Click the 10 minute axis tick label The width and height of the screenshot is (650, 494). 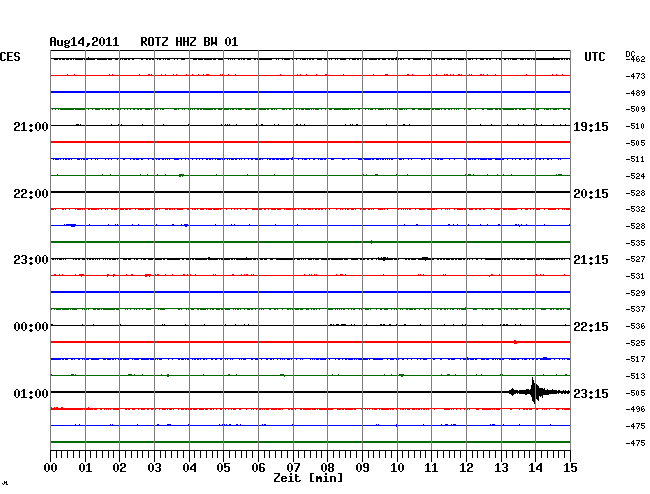(397, 467)
